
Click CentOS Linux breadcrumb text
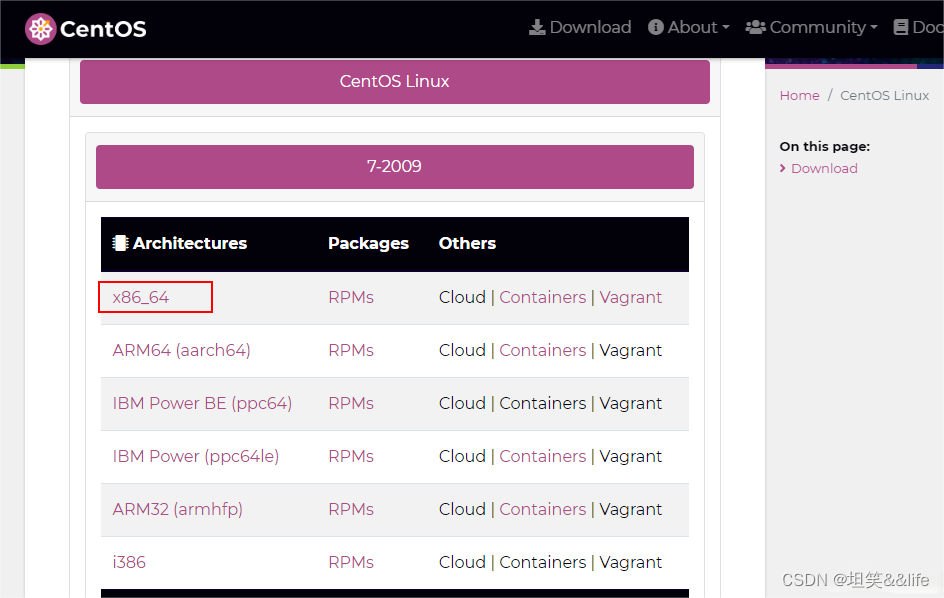click(x=884, y=95)
